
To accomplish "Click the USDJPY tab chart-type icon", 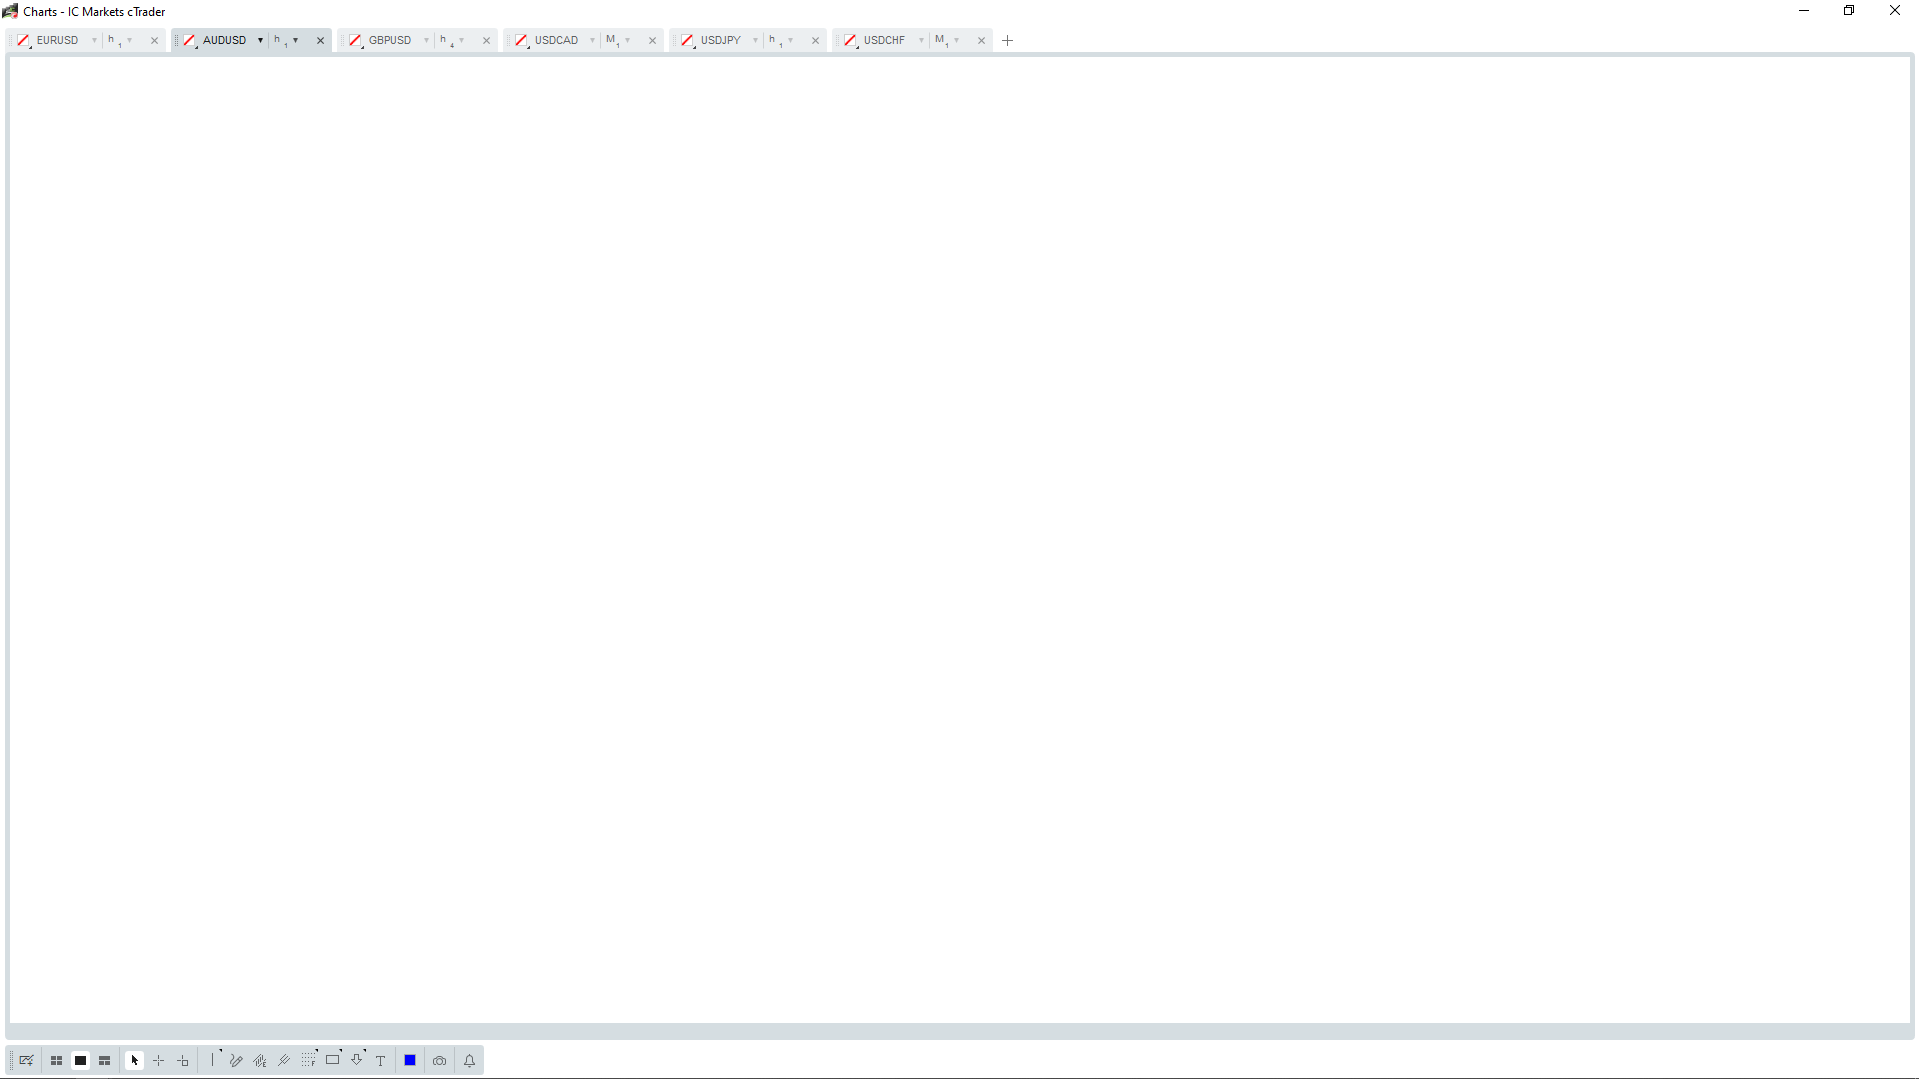I will 688,41.
